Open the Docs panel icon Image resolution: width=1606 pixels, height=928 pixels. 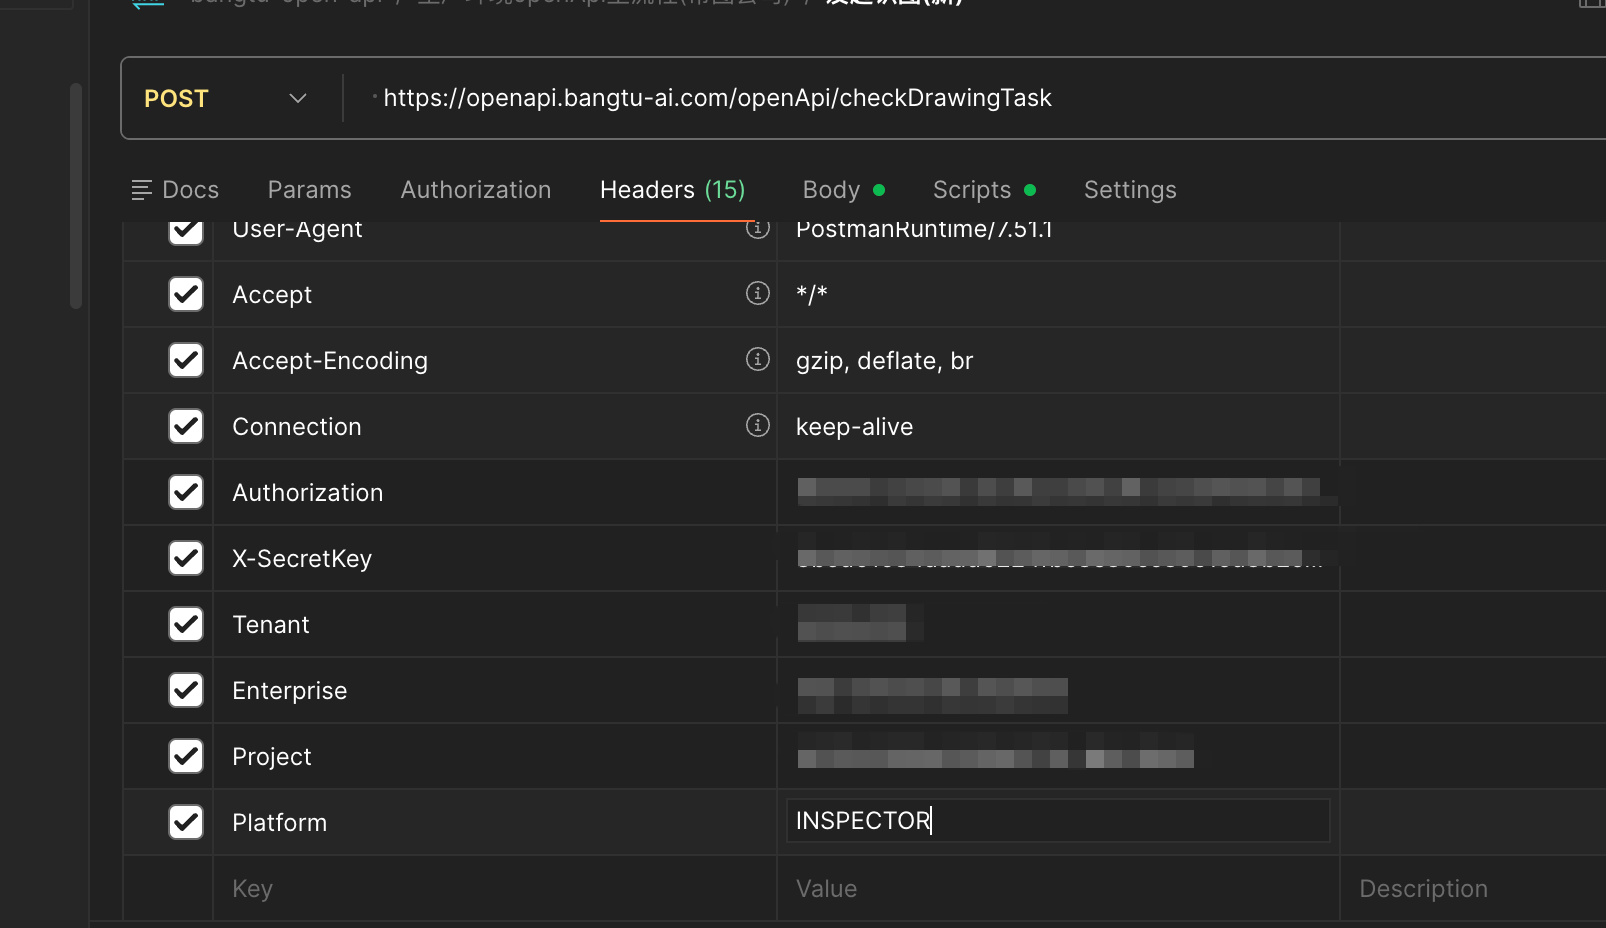click(x=142, y=190)
